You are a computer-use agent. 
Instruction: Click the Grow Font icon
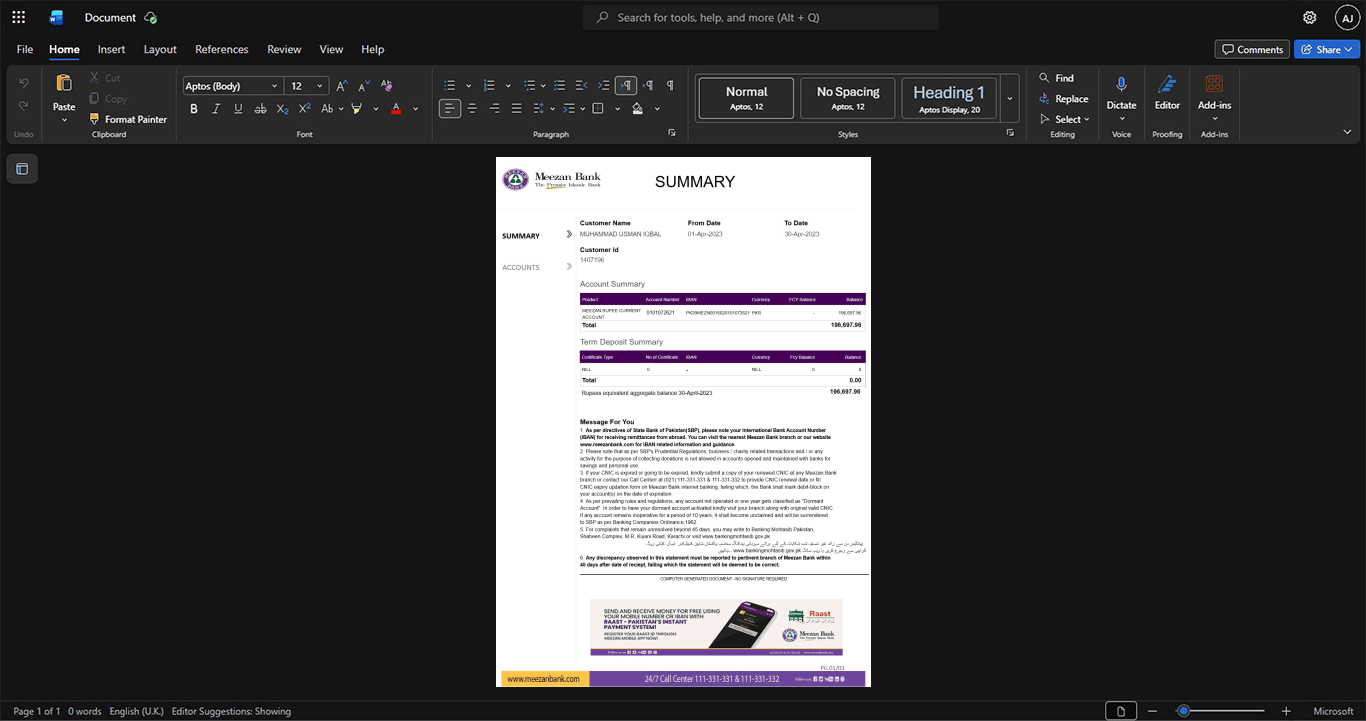click(342, 86)
